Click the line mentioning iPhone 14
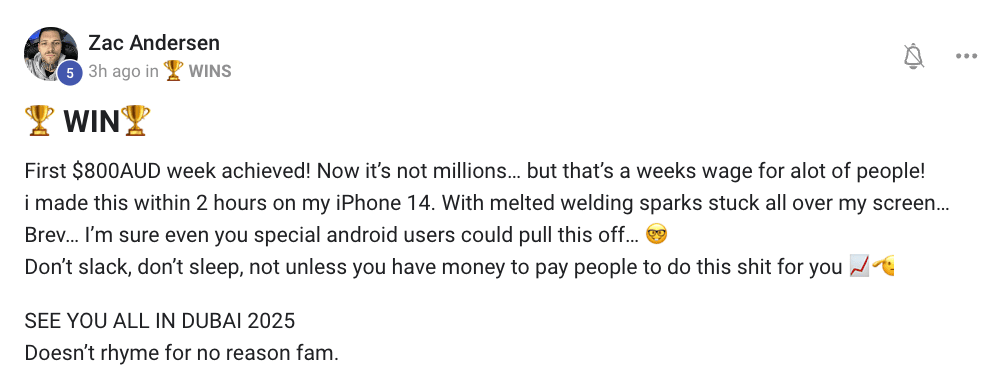Image resolution: width=1004 pixels, height=384 pixels. click(x=487, y=204)
